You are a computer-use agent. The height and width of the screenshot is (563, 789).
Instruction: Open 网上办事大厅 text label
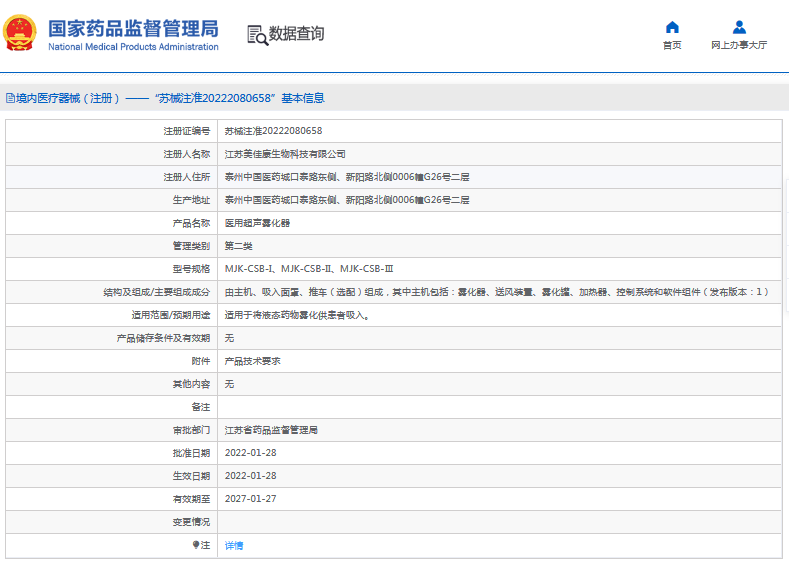739,46
